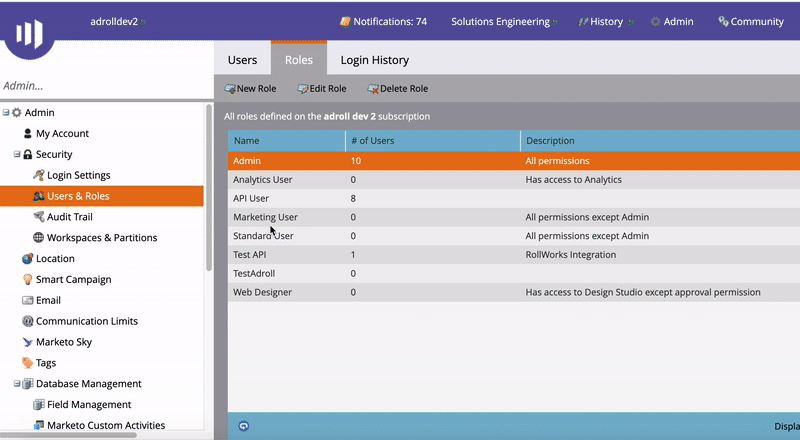800x440 pixels.
Task: Select the TestAdroll role row
Action: [514, 274]
